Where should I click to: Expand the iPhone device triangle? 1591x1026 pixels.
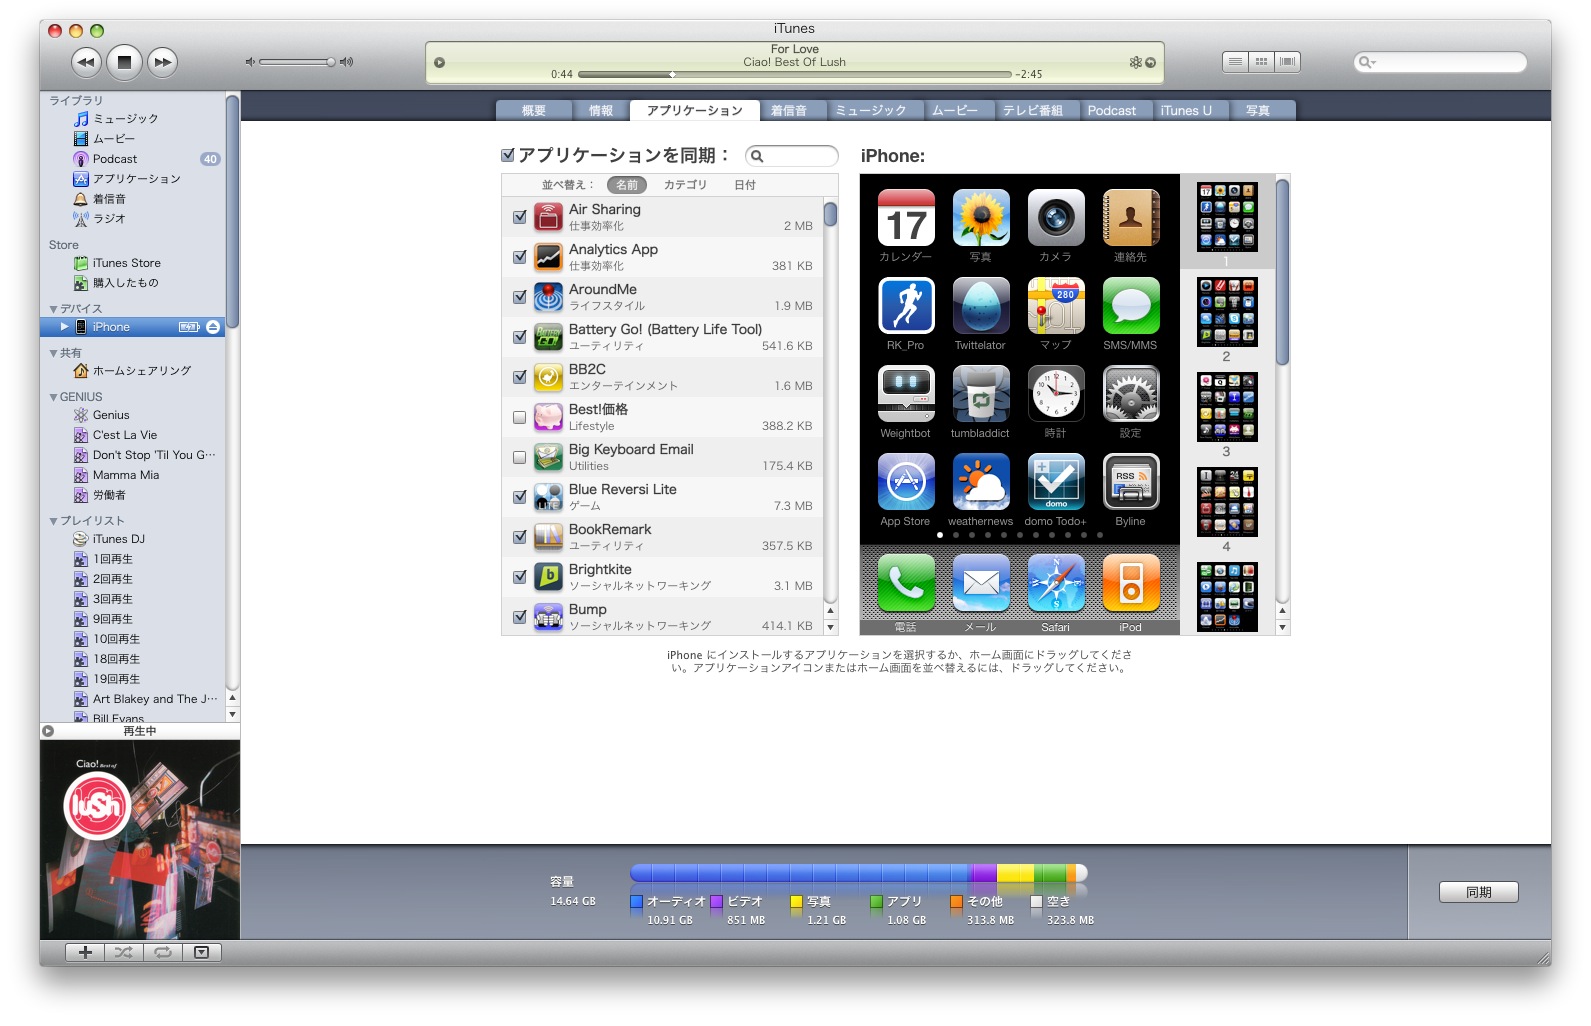pyautogui.click(x=65, y=327)
